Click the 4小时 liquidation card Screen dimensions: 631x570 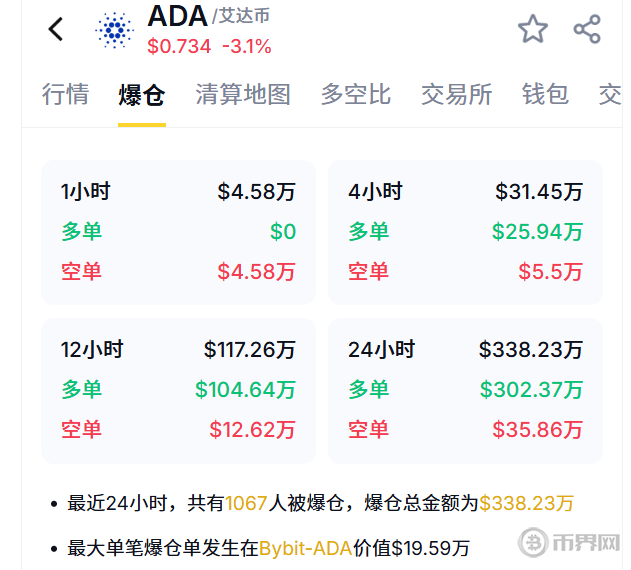coord(465,232)
